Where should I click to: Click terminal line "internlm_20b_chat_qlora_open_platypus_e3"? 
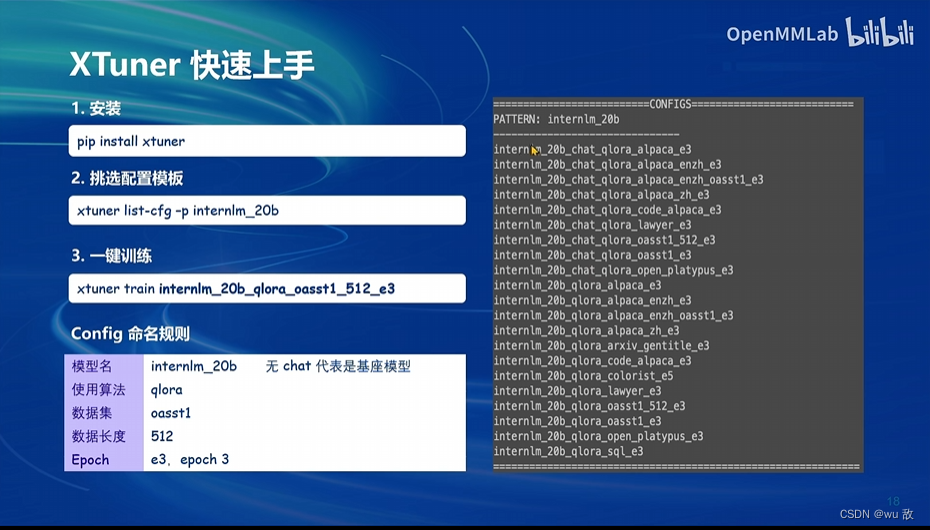[x=613, y=270]
